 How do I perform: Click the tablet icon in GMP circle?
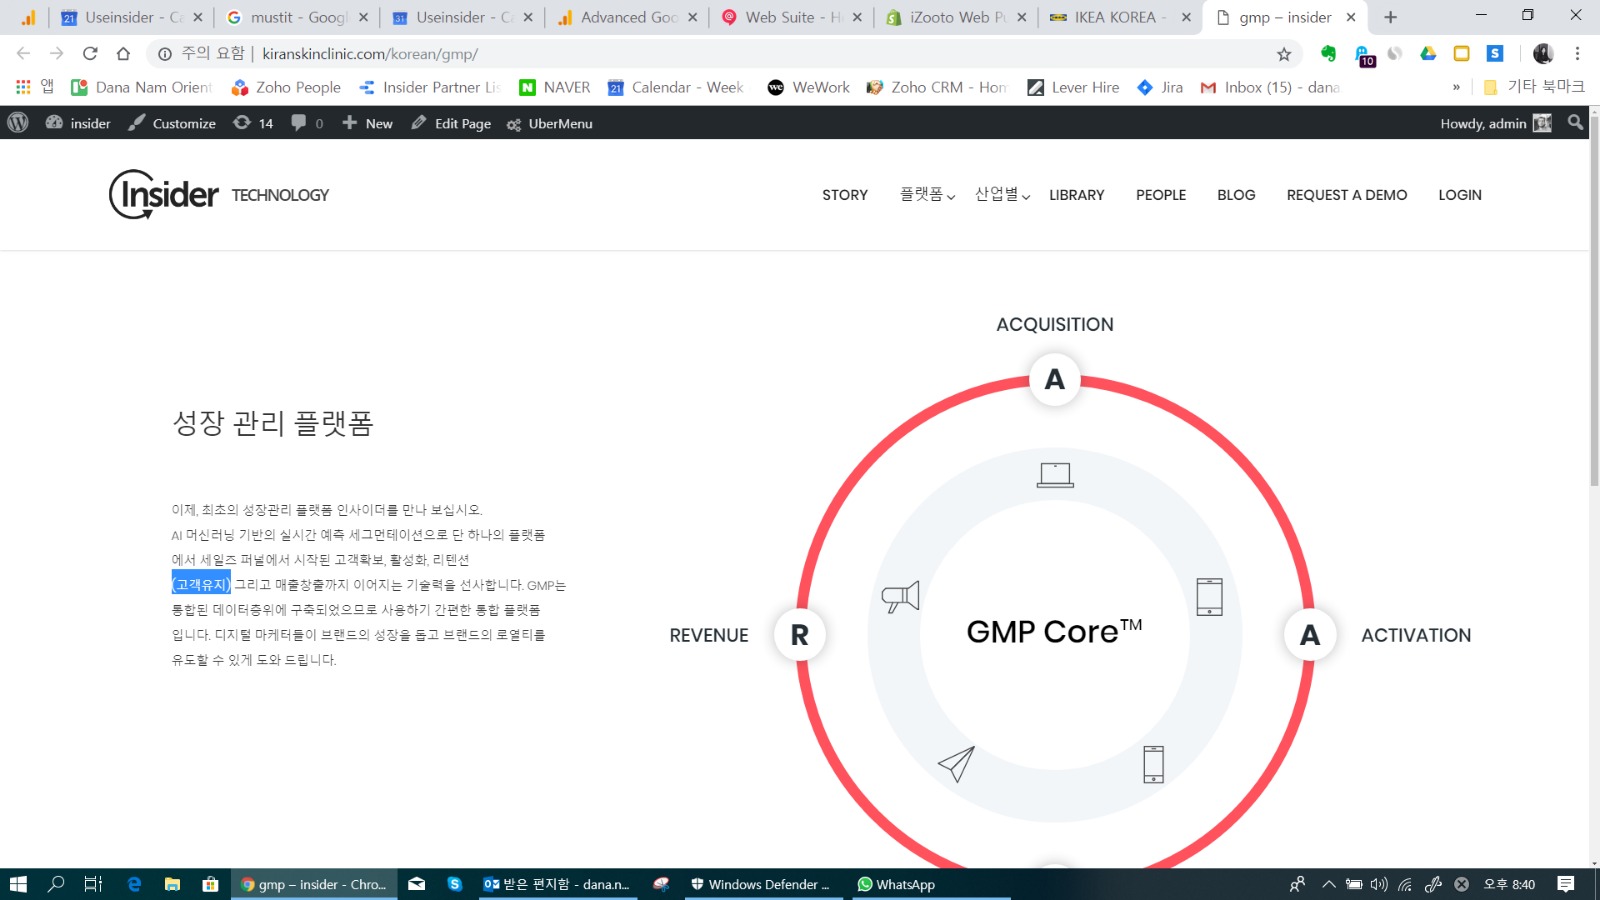[x=1209, y=597]
